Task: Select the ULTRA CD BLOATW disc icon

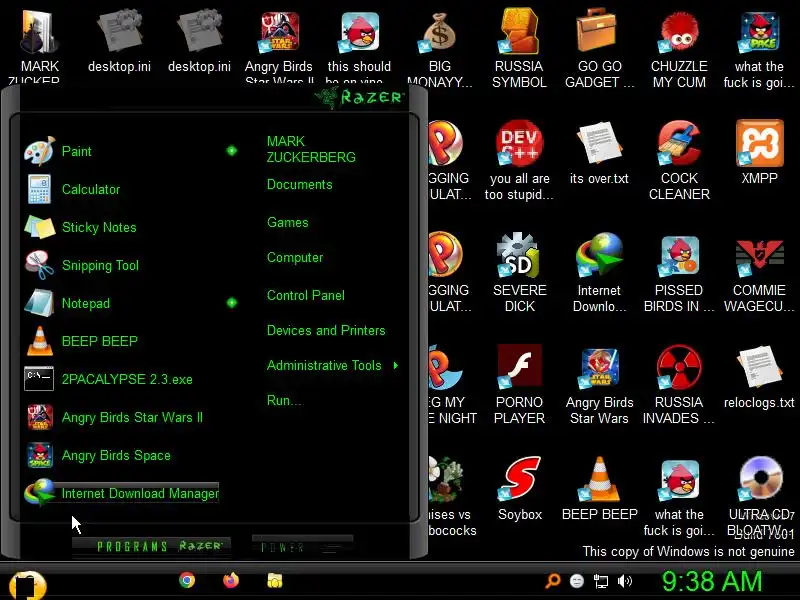Action: pos(760,497)
